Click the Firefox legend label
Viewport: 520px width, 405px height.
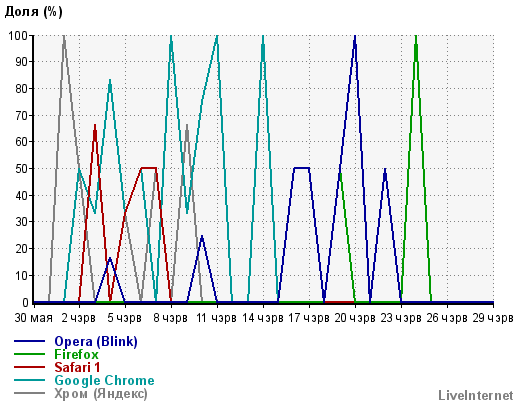pyautogui.click(x=77, y=354)
